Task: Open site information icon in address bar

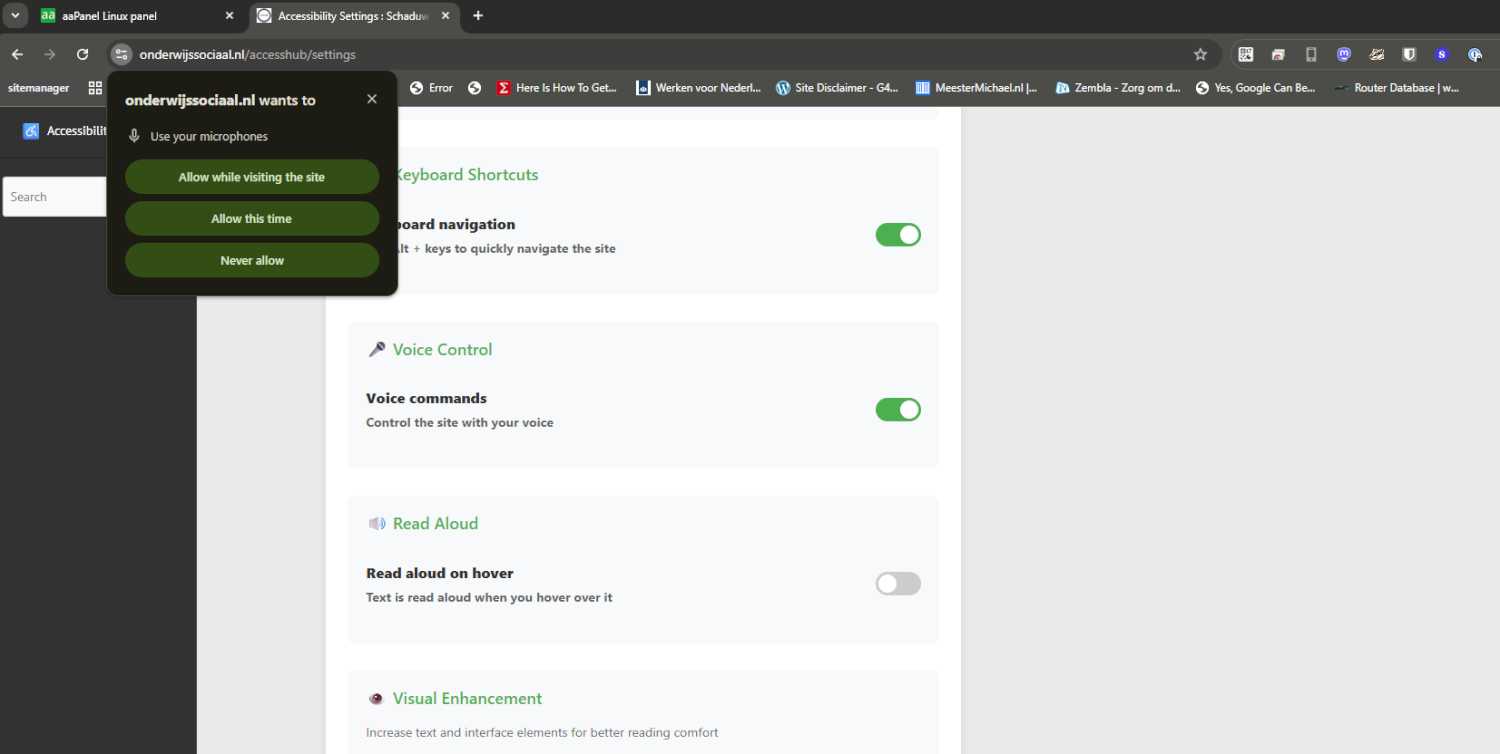Action: pos(121,55)
